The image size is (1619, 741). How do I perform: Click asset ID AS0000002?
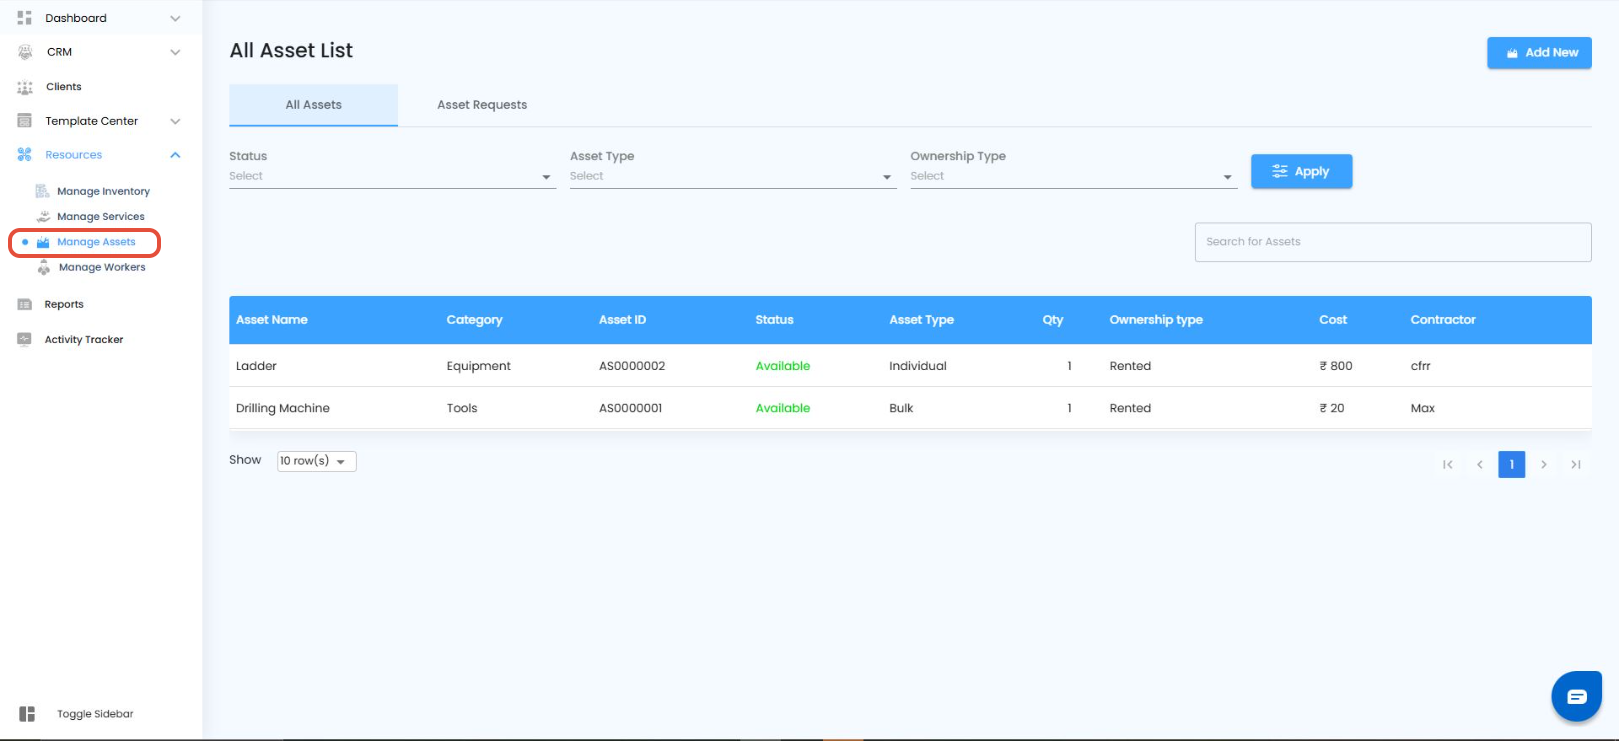pos(632,366)
